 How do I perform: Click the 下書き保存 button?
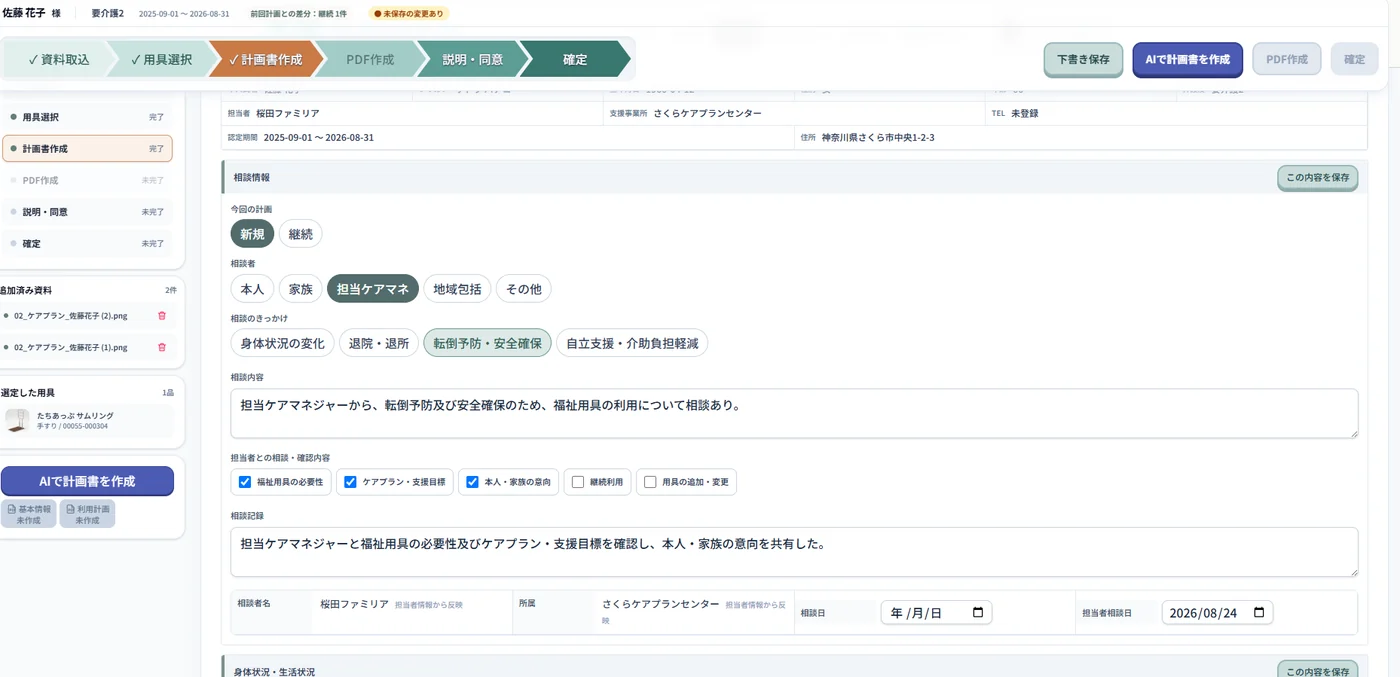(x=1083, y=59)
